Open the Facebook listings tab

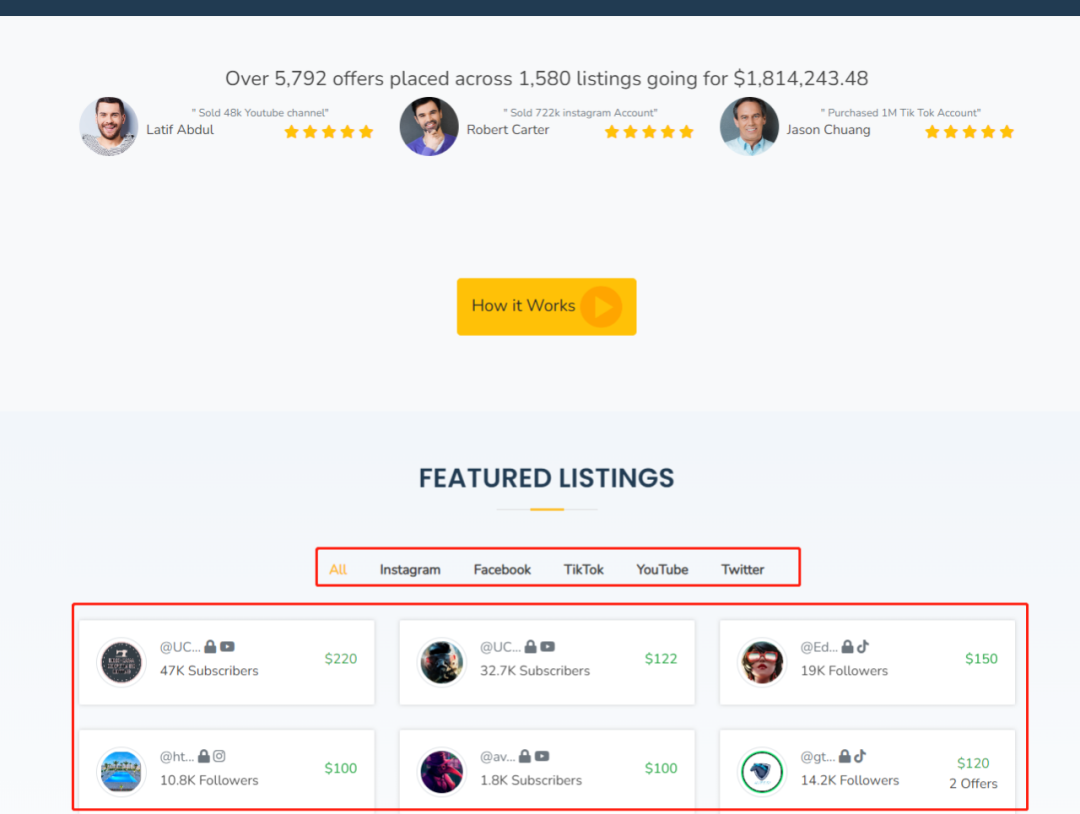(502, 570)
